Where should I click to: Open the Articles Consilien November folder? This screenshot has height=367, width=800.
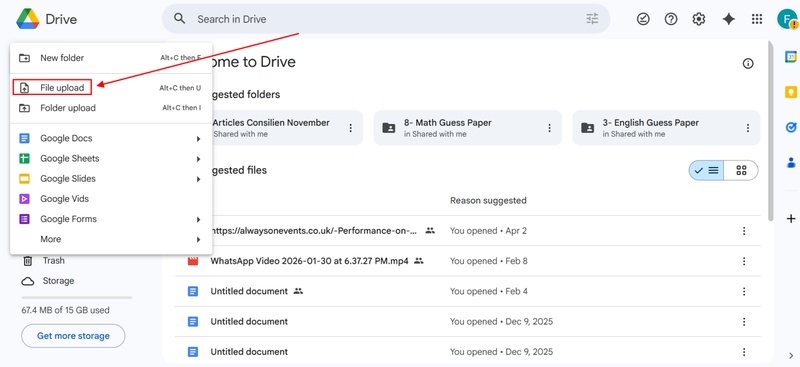pyautogui.click(x=287, y=128)
